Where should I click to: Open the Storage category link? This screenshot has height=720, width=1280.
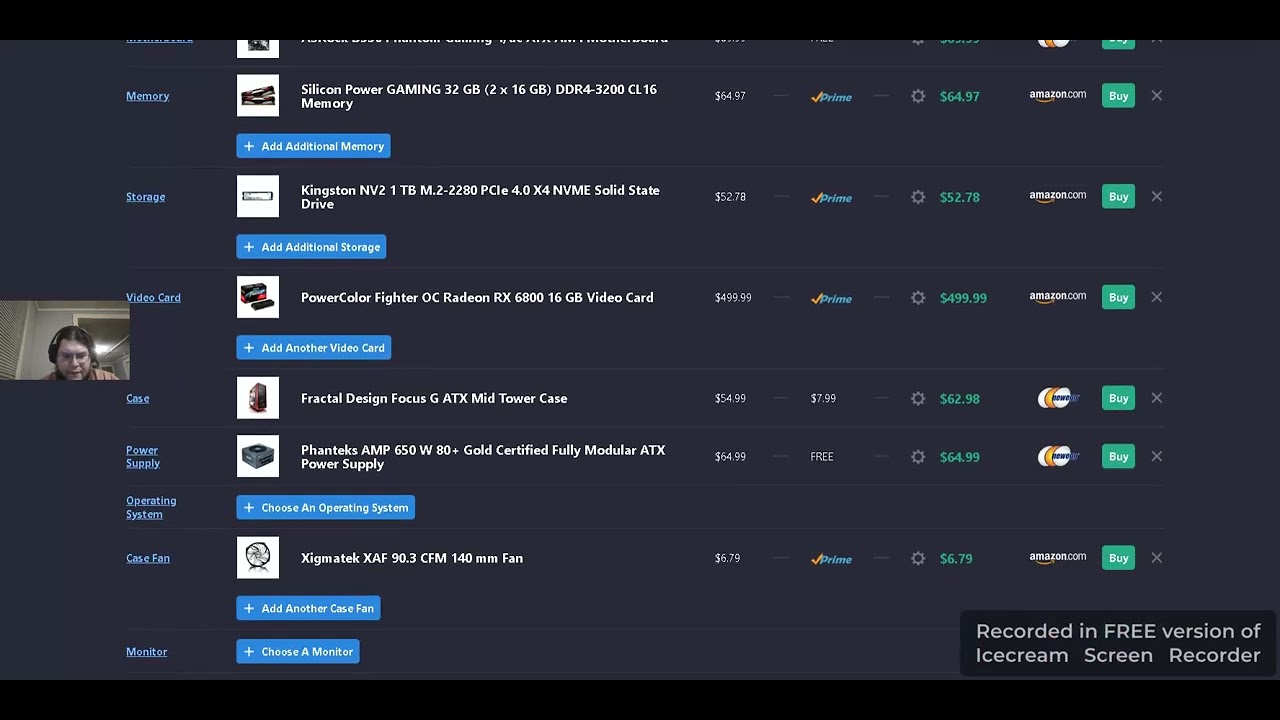point(145,197)
